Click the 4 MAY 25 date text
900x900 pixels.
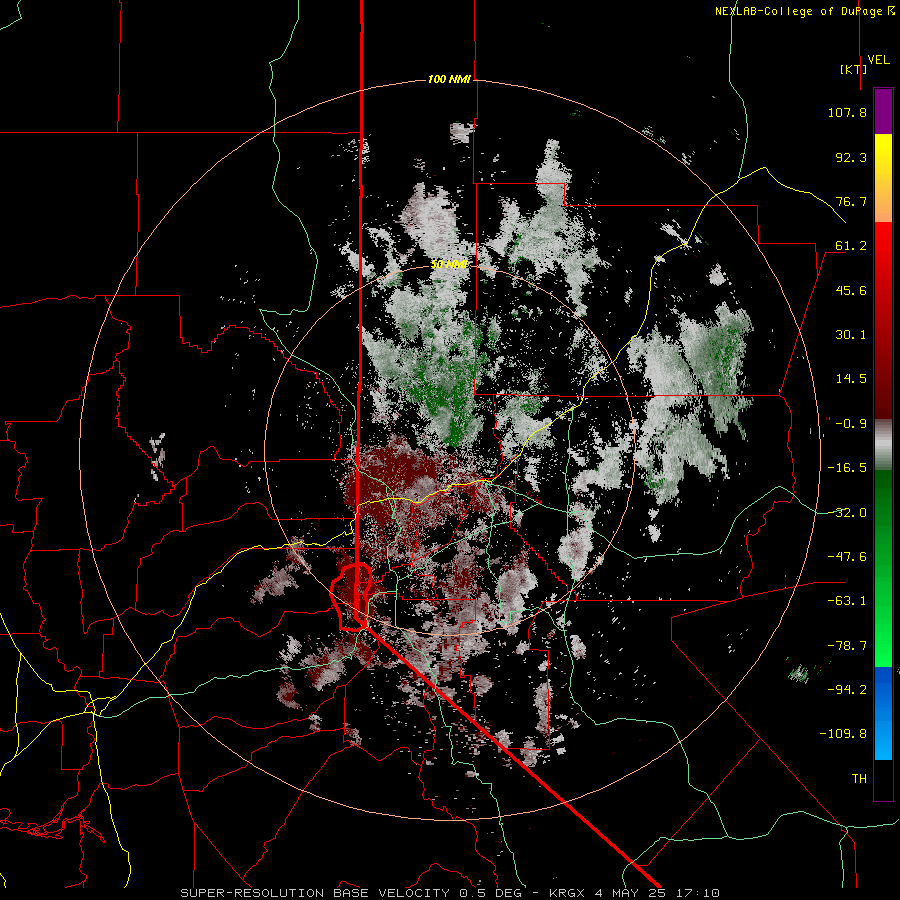(x=633, y=893)
